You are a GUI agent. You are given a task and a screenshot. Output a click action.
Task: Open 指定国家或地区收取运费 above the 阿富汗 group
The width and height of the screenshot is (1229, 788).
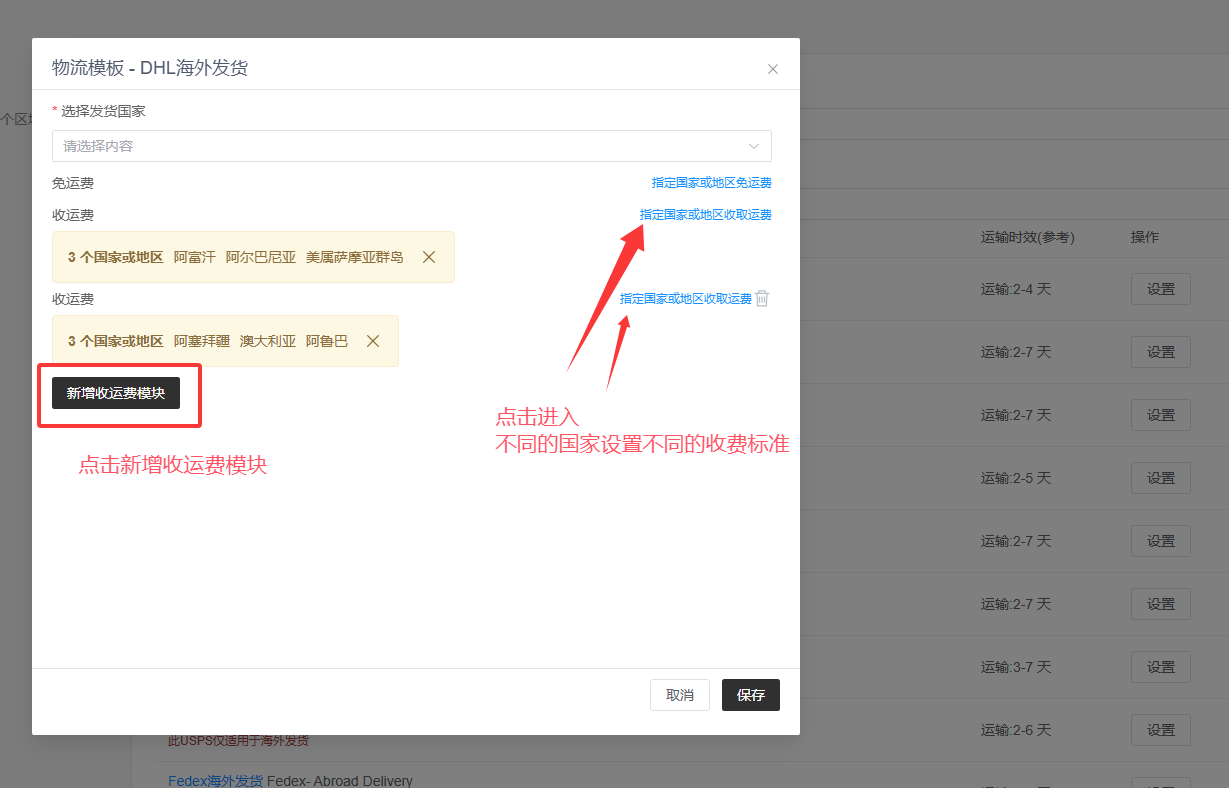point(705,215)
